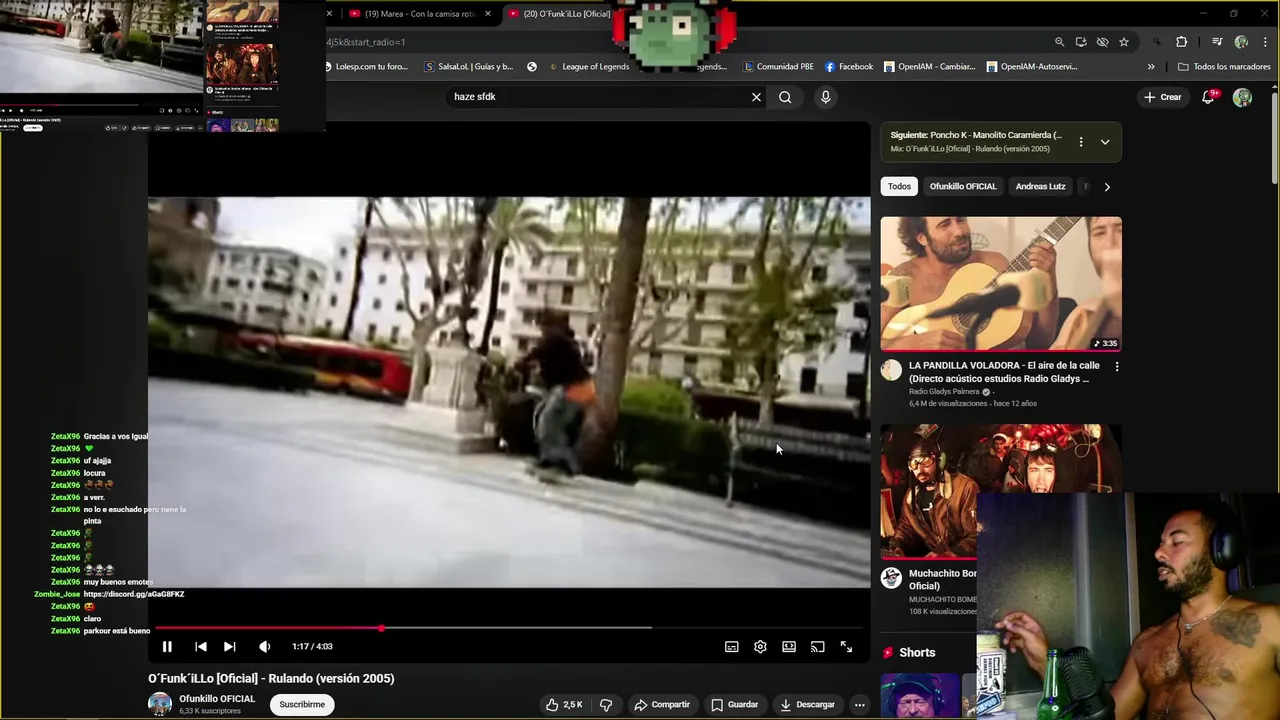Save video with the Guardar button

pyautogui.click(x=734, y=705)
